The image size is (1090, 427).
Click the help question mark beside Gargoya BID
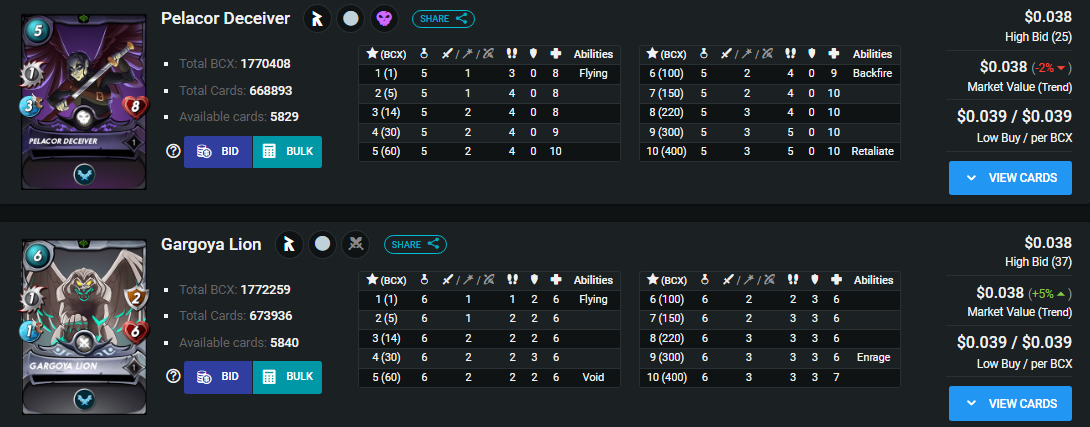[x=174, y=376]
